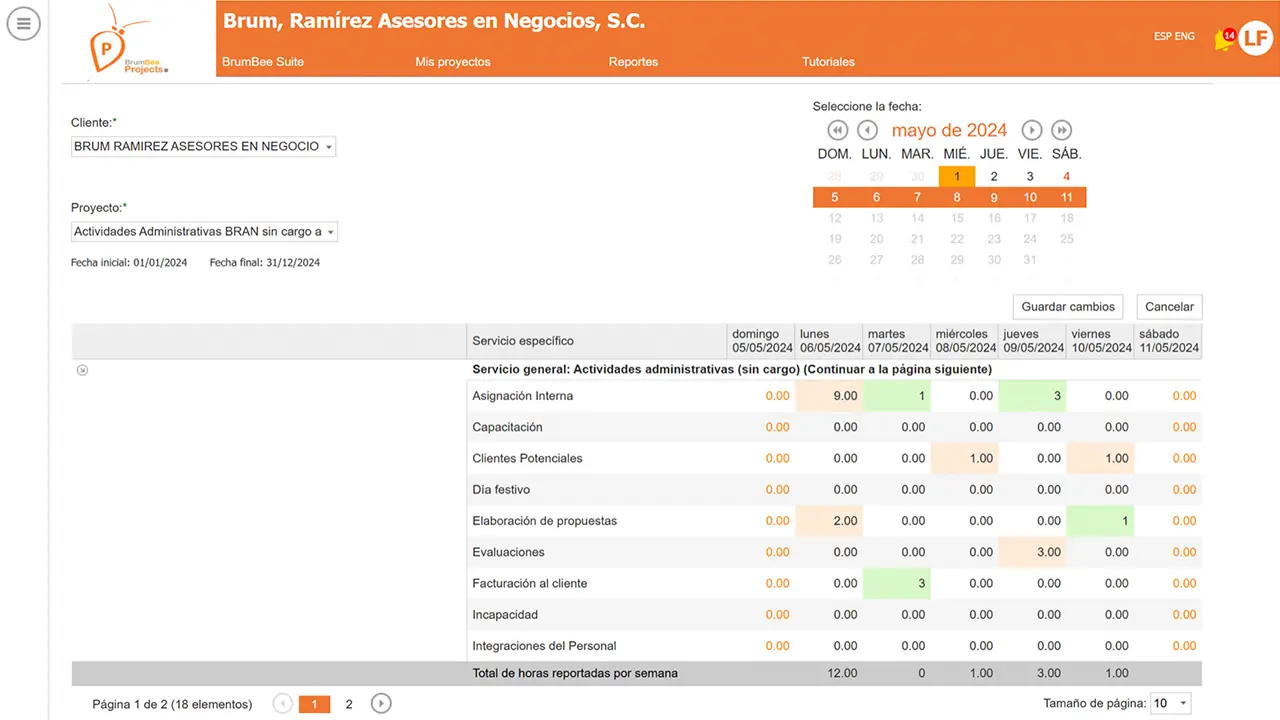The image size is (1280, 720).
Task: Go to previous page of the grid
Action: point(283,704)
